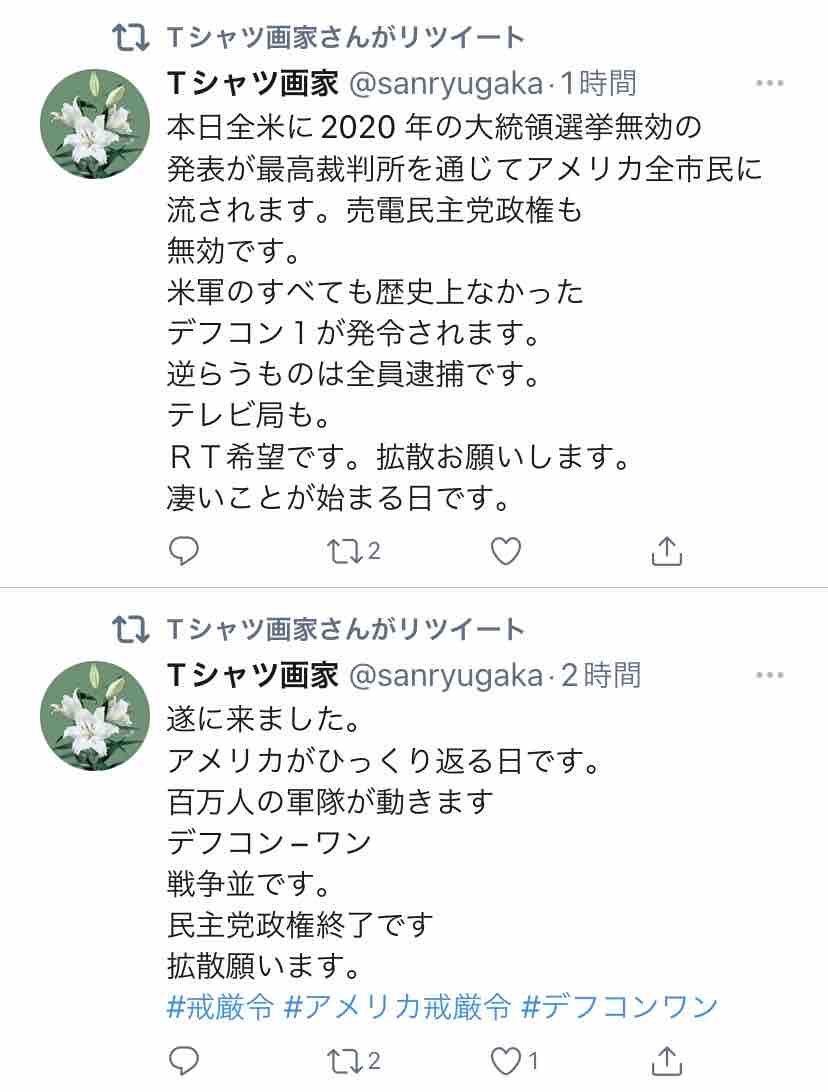Open the #デフコンワン hashtag

click(620, 1006)
